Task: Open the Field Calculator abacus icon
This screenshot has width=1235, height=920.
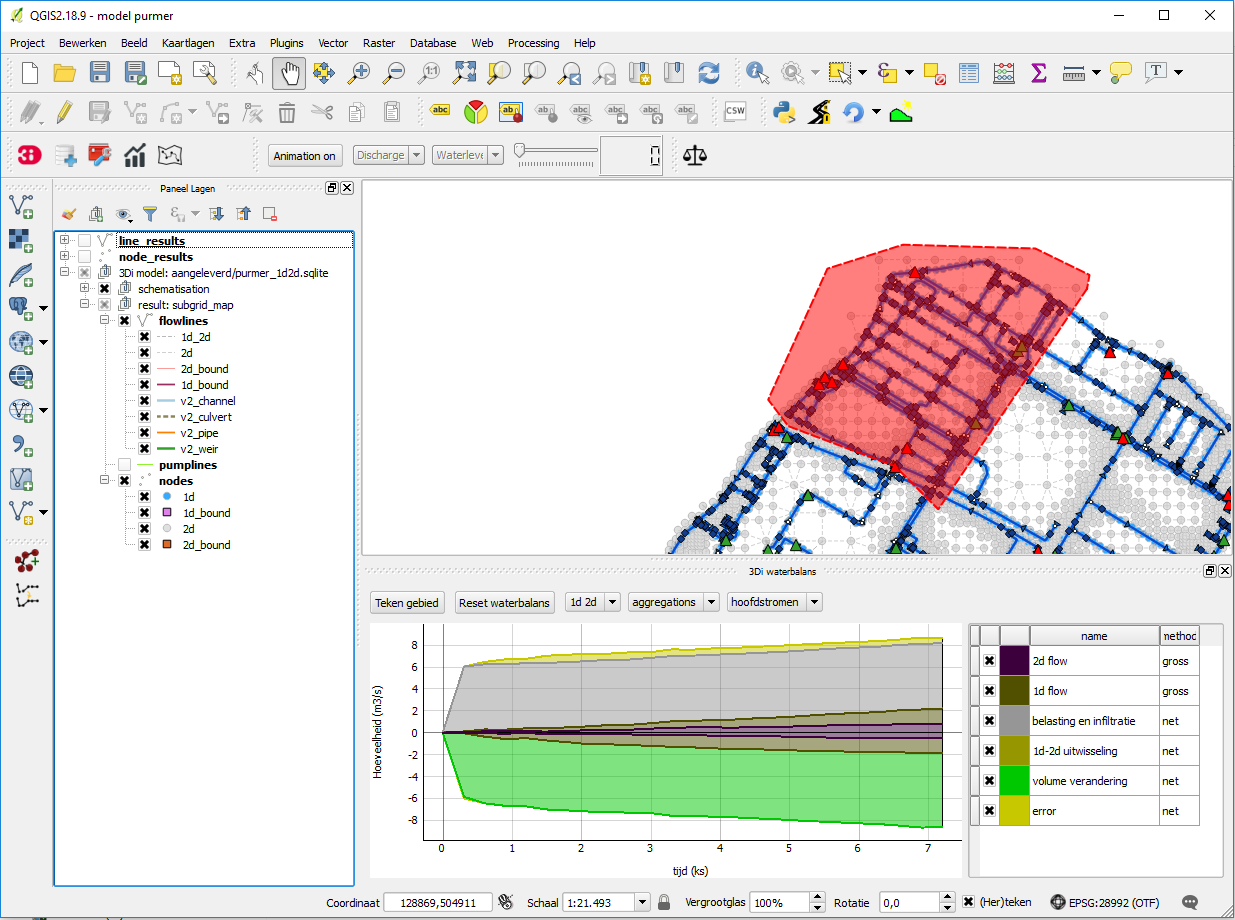Action: (1004, 72)
